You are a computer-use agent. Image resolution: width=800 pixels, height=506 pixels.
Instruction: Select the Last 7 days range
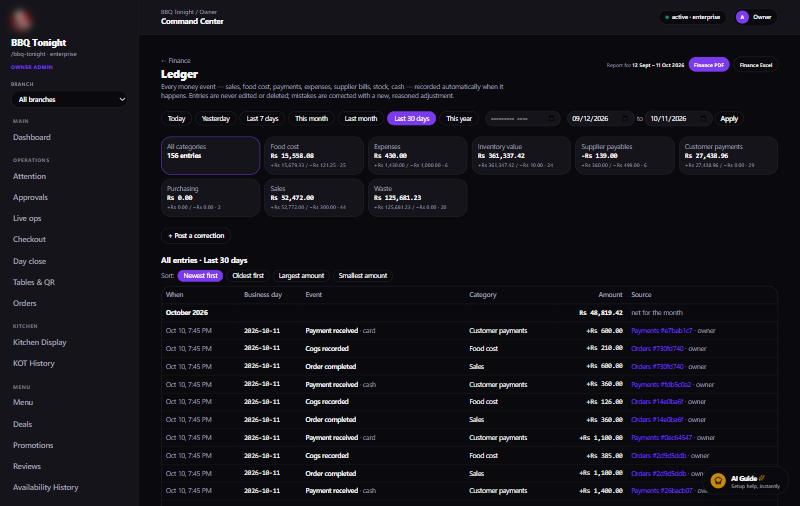pyautogui.click(x=262, y=118)
